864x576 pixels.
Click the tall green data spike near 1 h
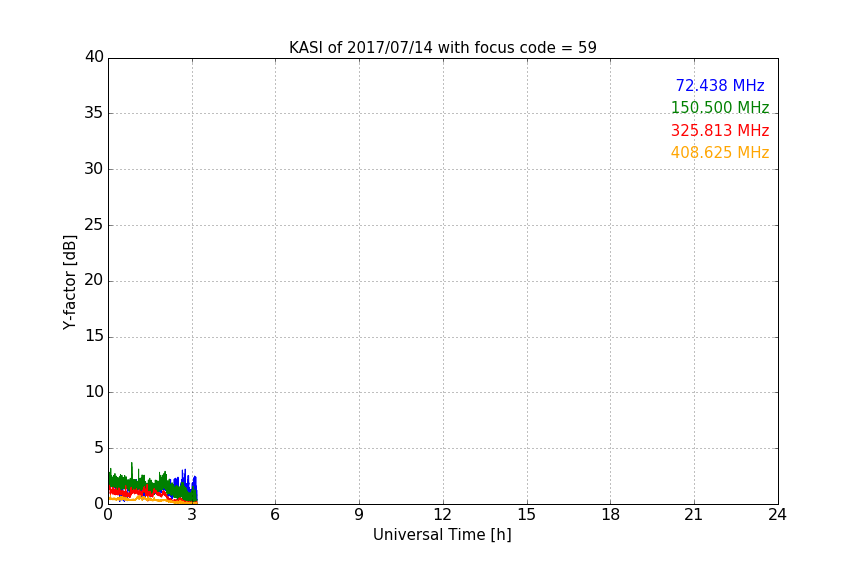tap(132, 470)
